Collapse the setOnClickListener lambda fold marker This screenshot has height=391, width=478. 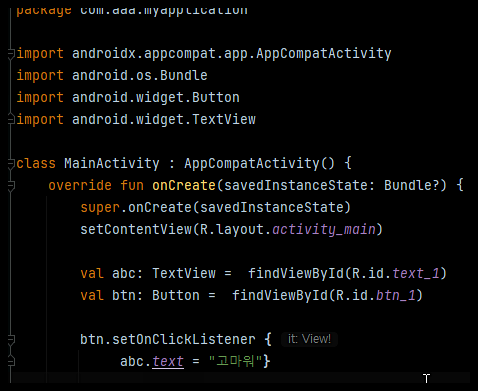click(11, 340)
